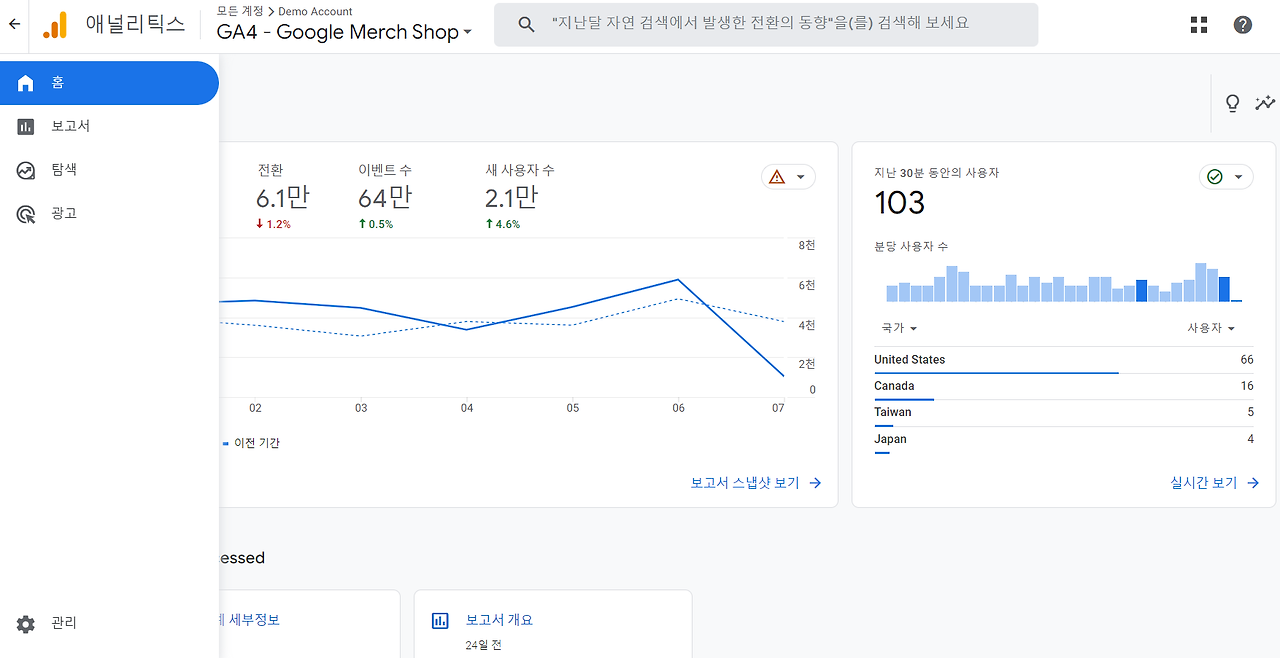Open the 사용자 metric dropdown
Image resolution: width=1280 pixels, height=658 pixels.
[1211, 328]
